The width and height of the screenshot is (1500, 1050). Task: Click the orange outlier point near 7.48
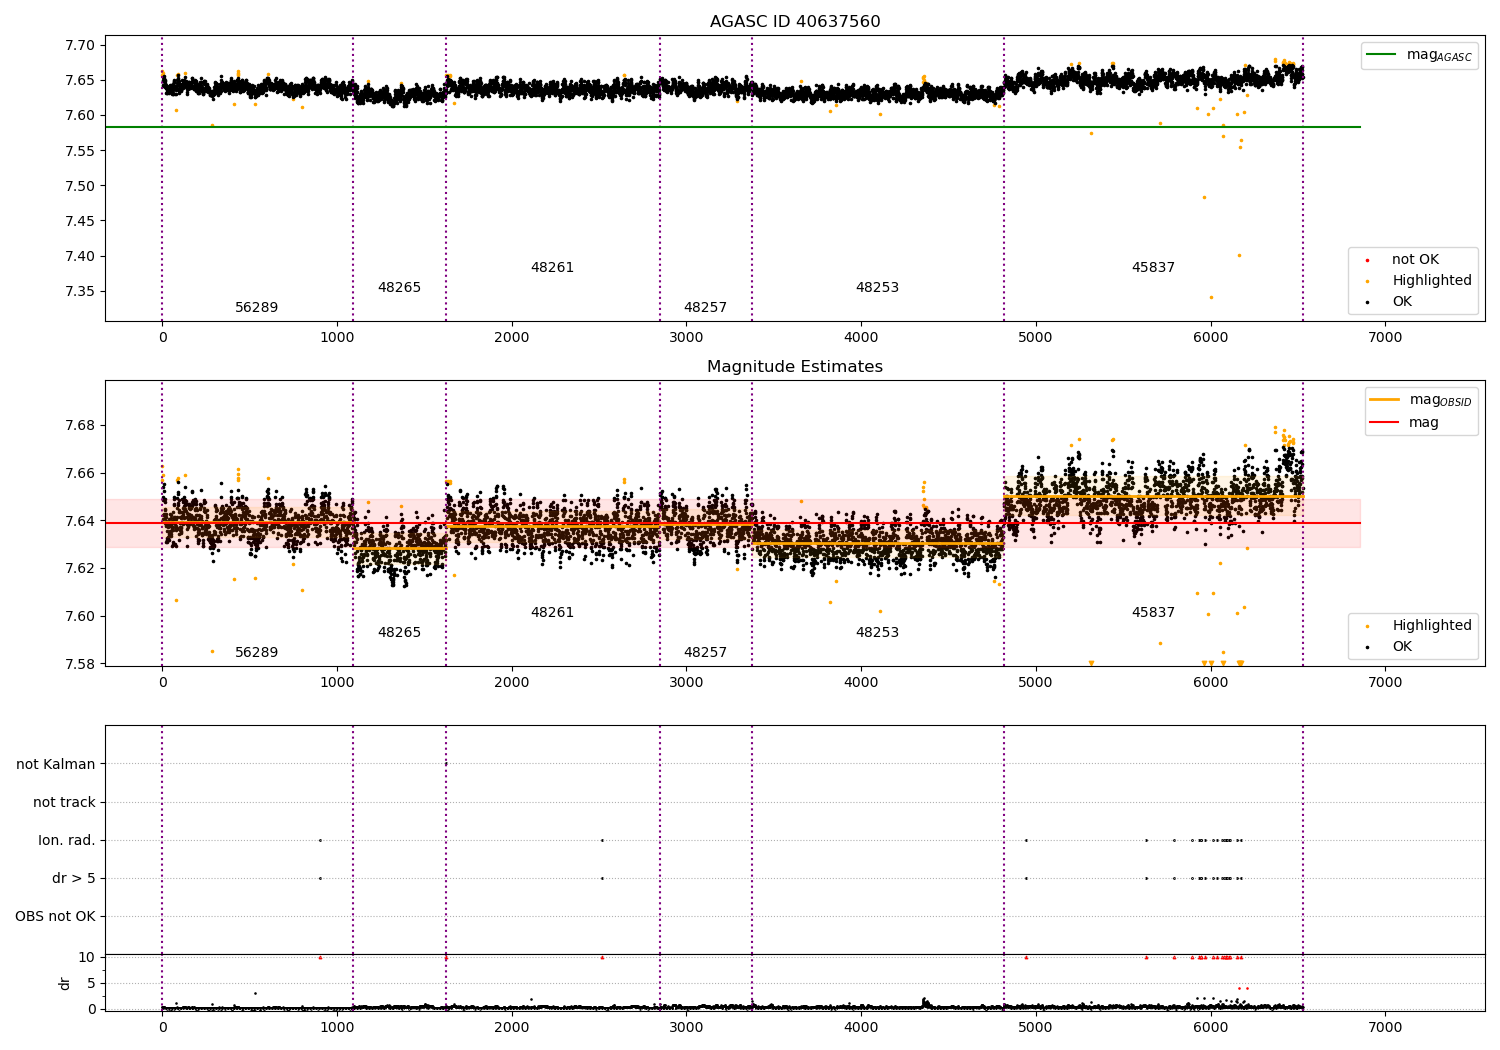[1204, 197]
